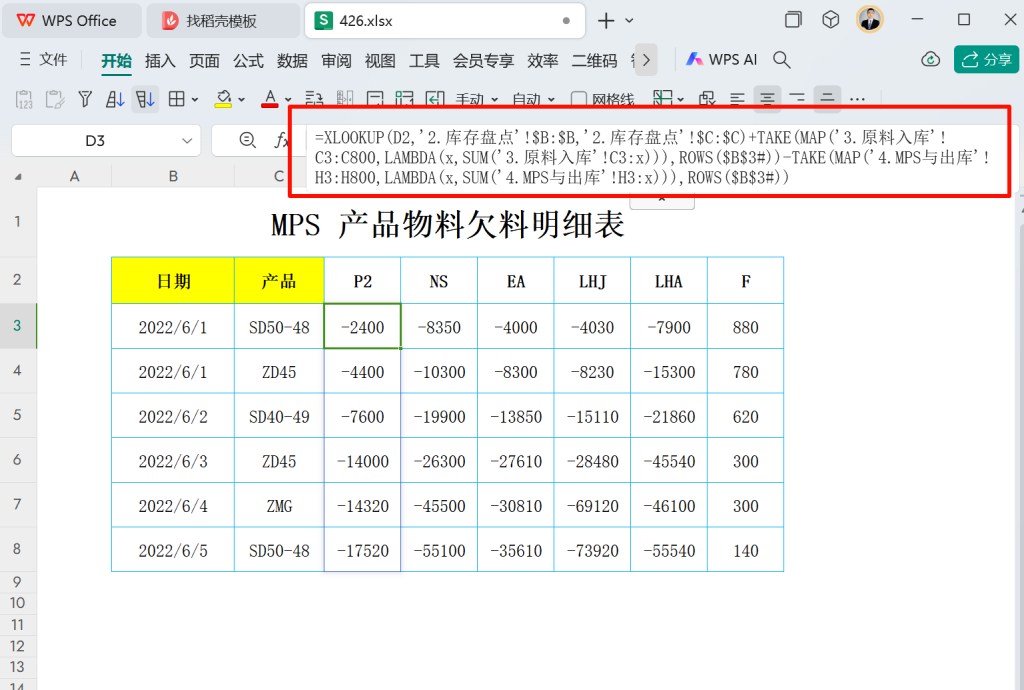Open the user avatar profile

pyautogui.click(x=869, y=20)
